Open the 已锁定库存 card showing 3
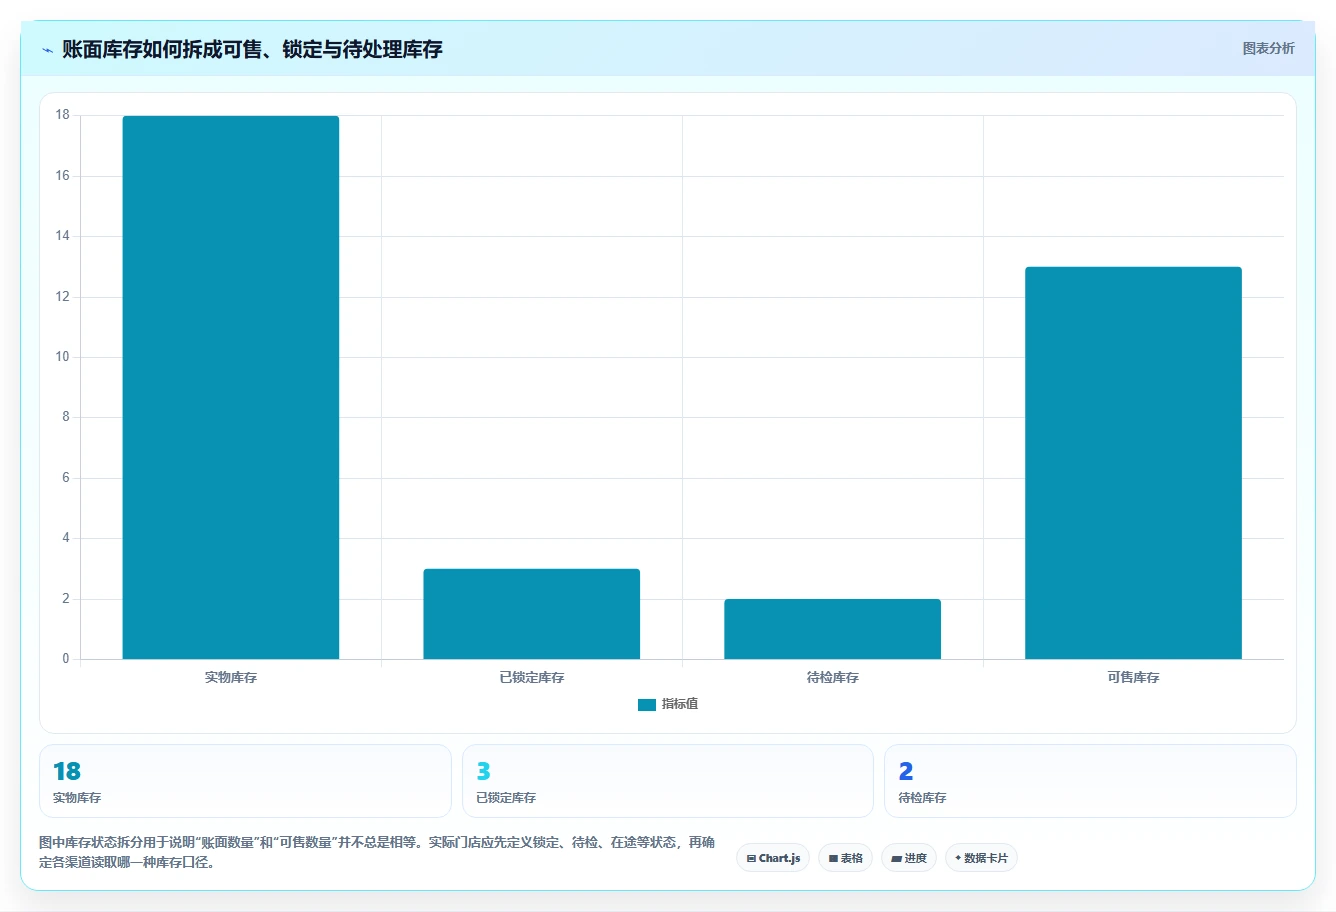This screenshot has height=912, width=1336. (668, 781)
